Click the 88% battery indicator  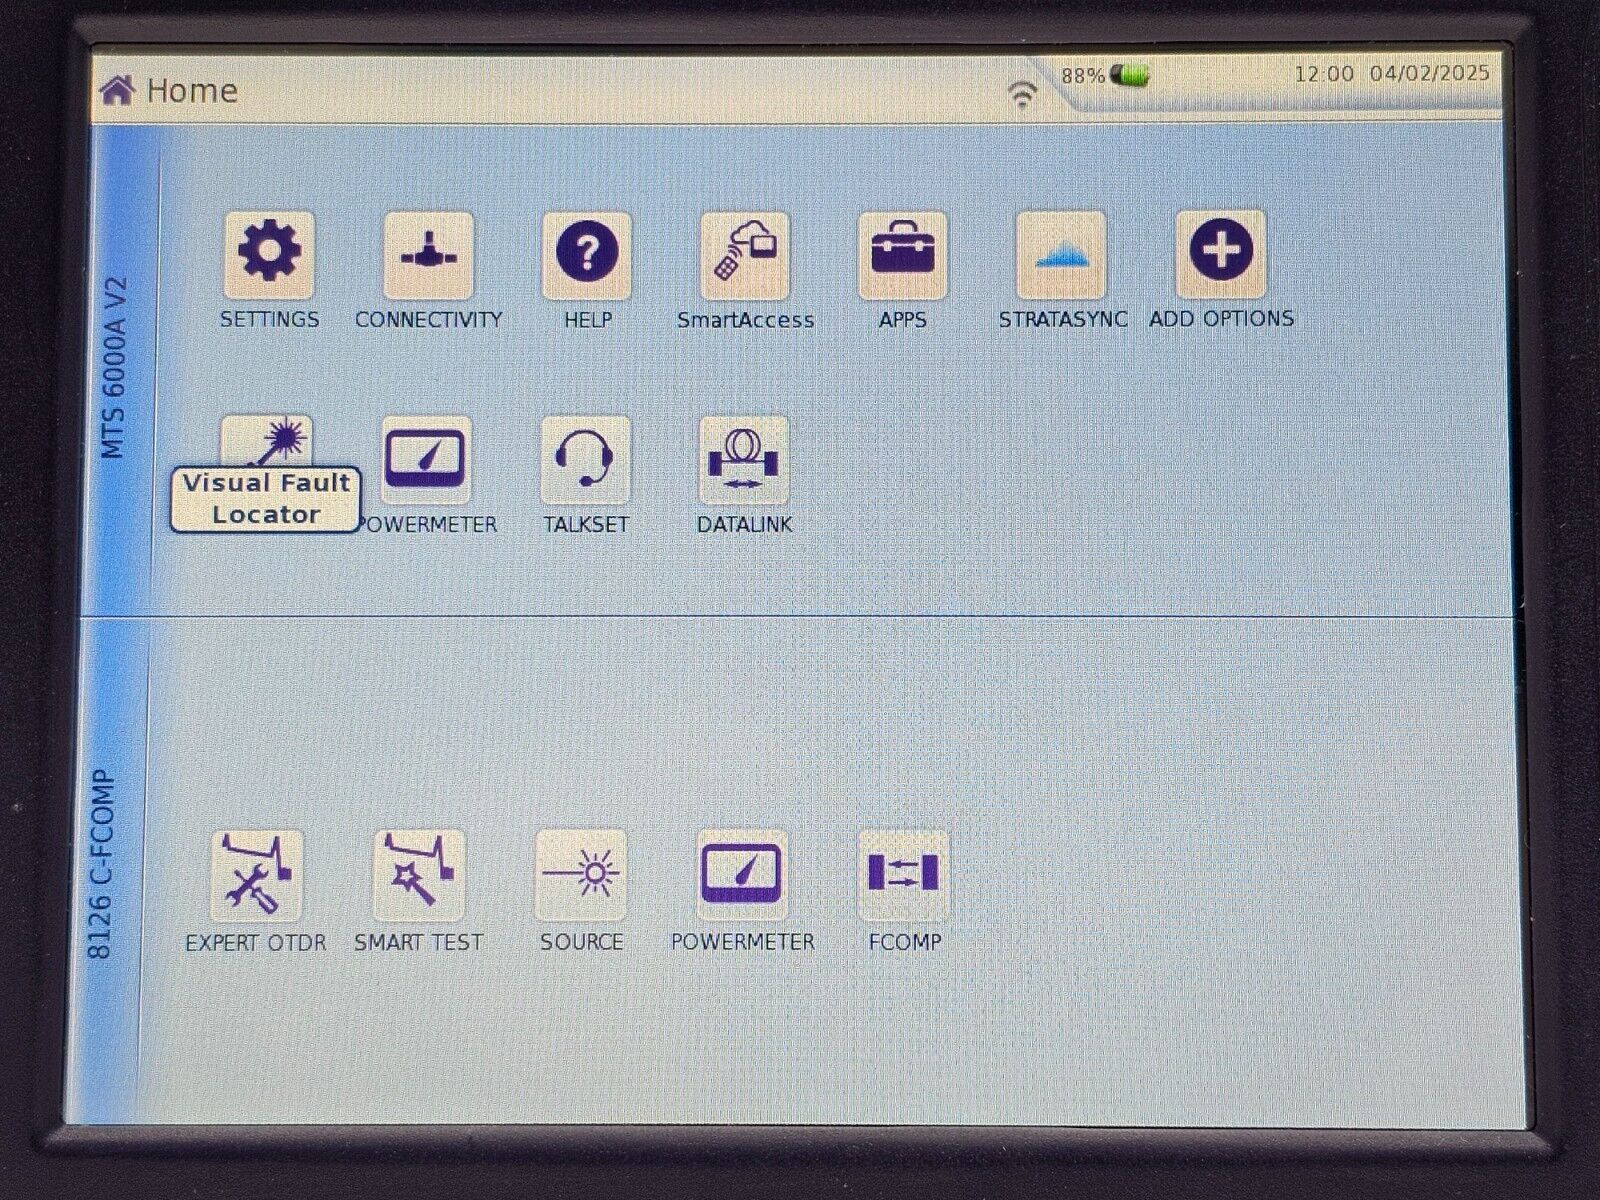pos(1106,76)
